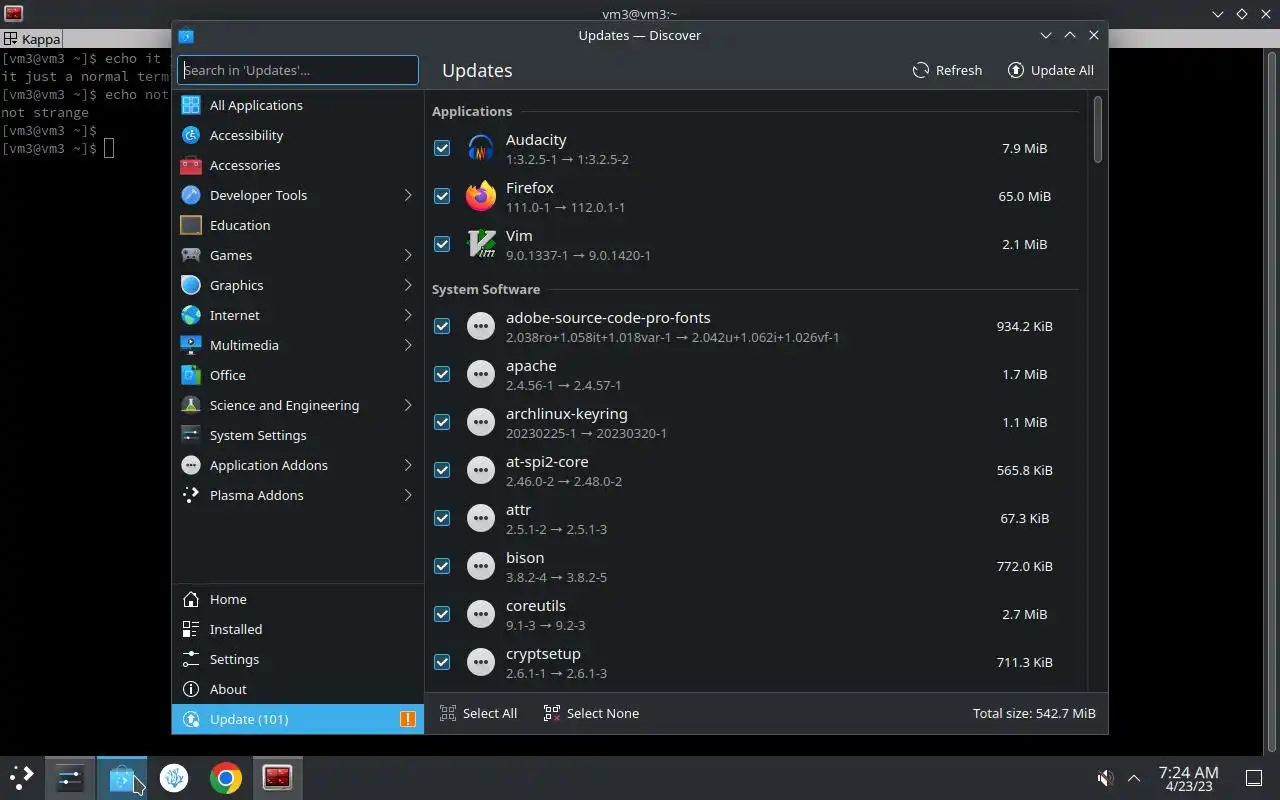Click the Update All button
The width and height of the screenshot is (1280, 800).
coord(1050,70)
